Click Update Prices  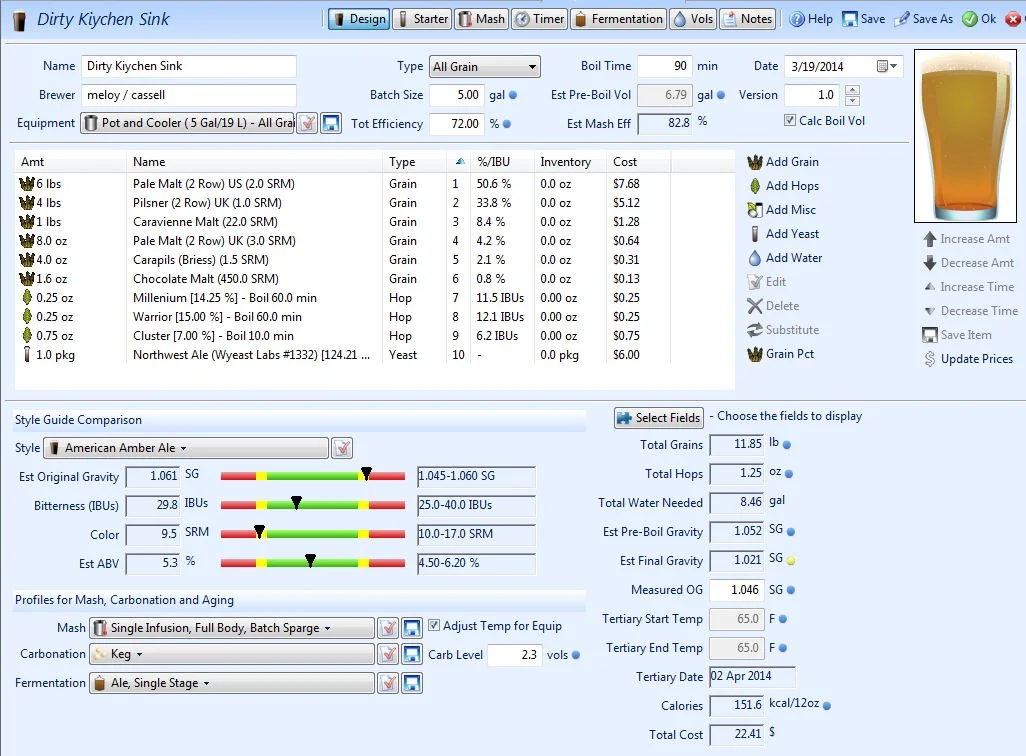tap(968, 359)
